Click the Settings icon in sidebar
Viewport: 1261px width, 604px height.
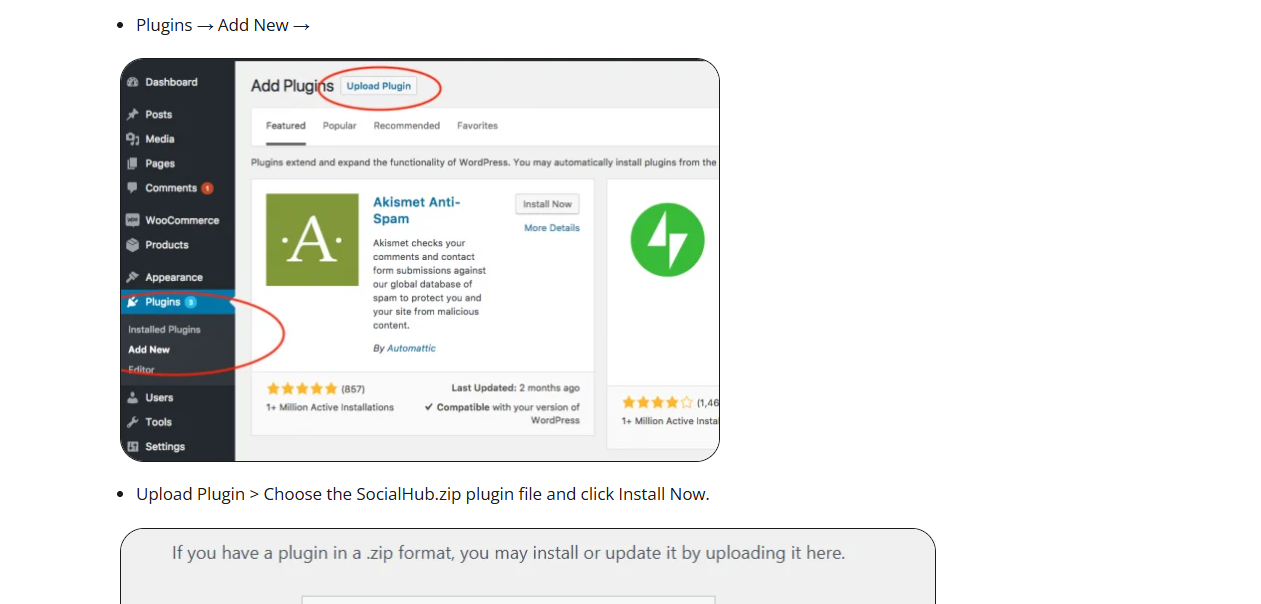pyautogui.click(x=133, y=446)
